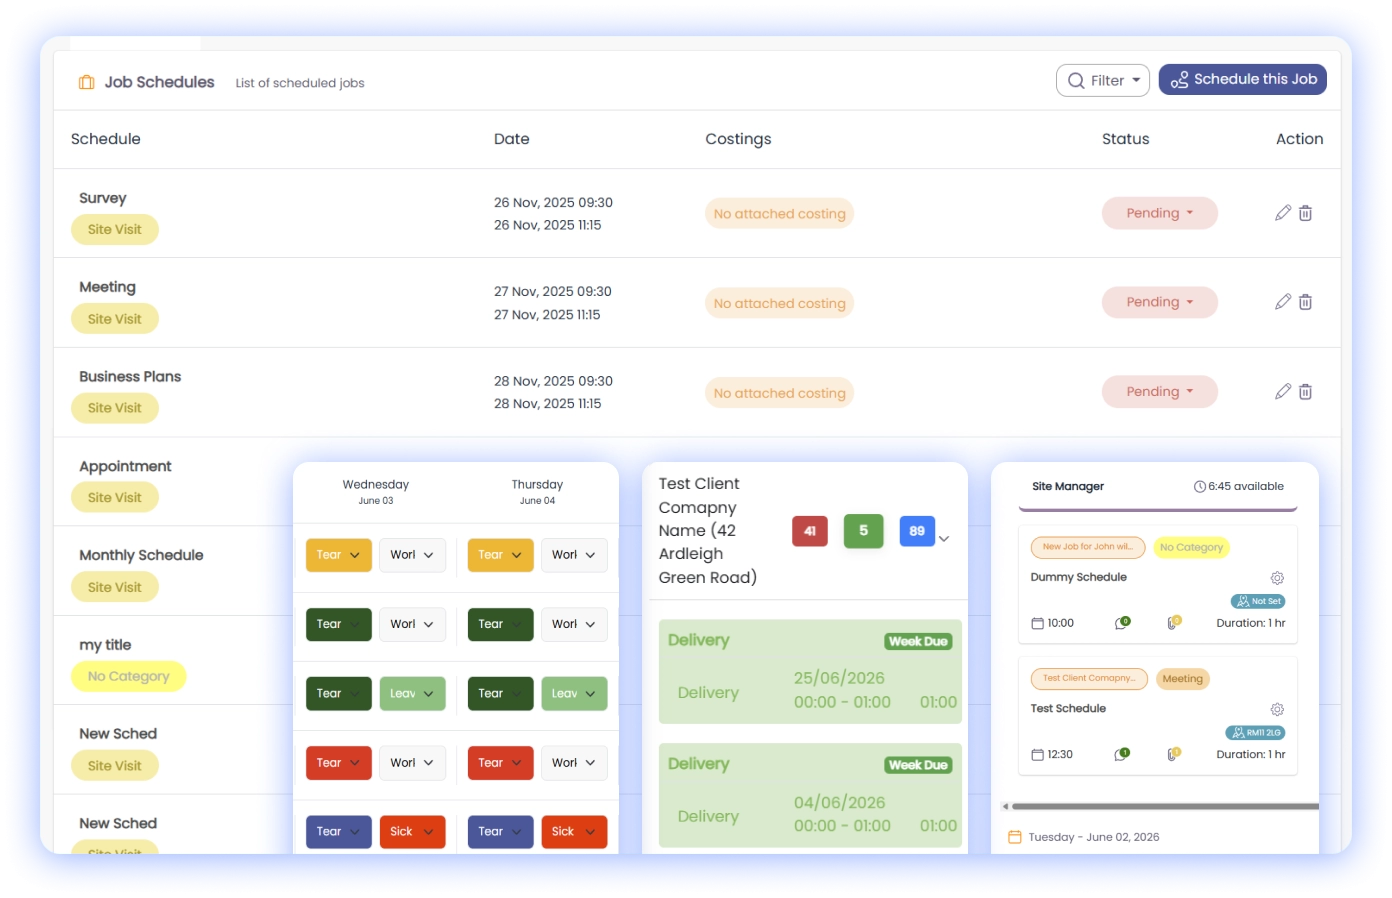This screenshot has height=898, width=1392.
Task: Click the calendar icon next to 10:00
Action: pyautogui.click(x=1037, y=623)
